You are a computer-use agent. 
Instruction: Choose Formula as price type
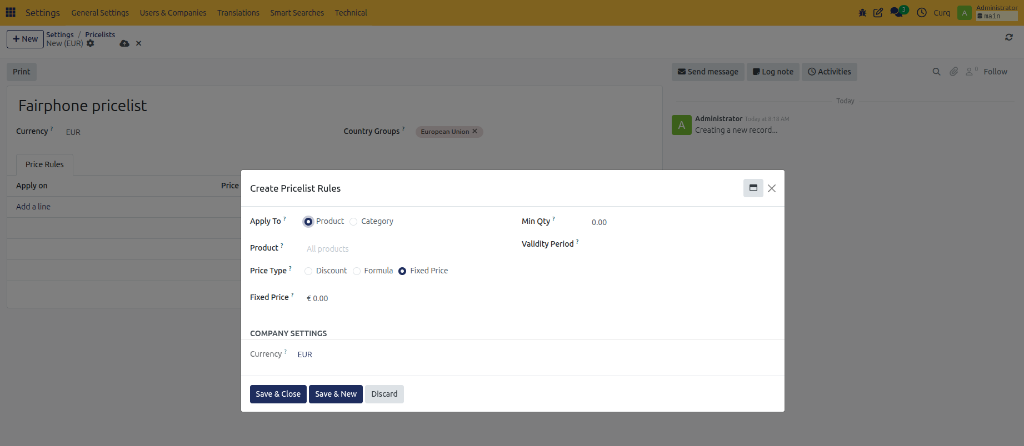tap(357, 271)
